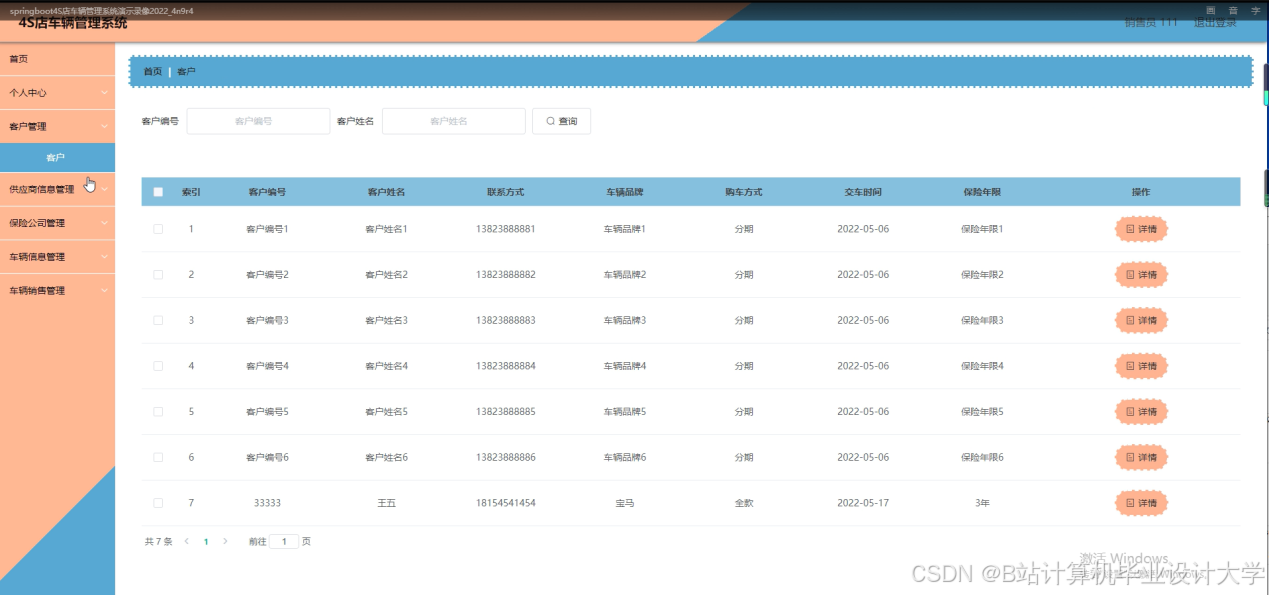This screenshot has height=595, width=1269.
Task: Check the checkbox for row 客户编号2
Action: pyautogui.click(x=158, y=274)
